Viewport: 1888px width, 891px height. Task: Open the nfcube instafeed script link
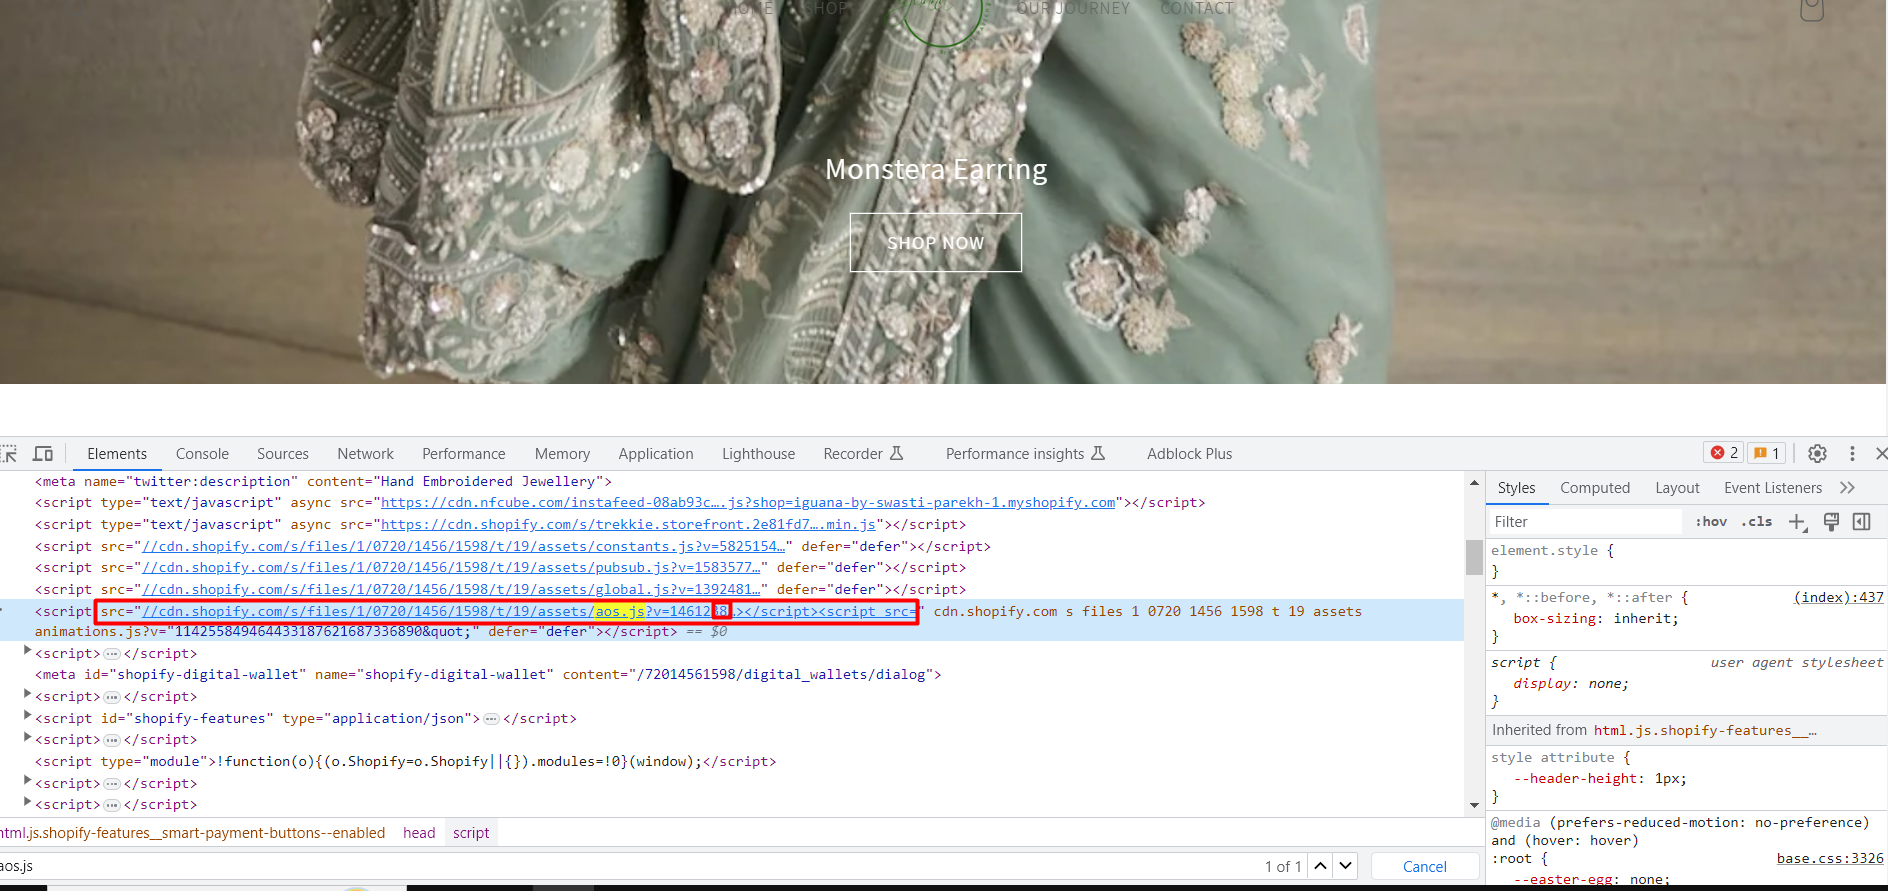748,503
